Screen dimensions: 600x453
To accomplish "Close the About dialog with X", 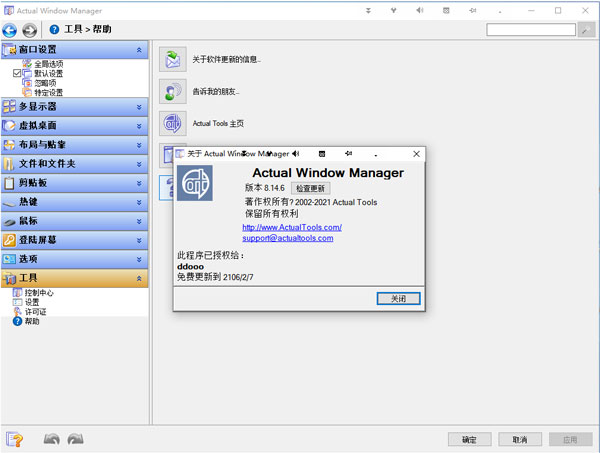I will point(416,154).
